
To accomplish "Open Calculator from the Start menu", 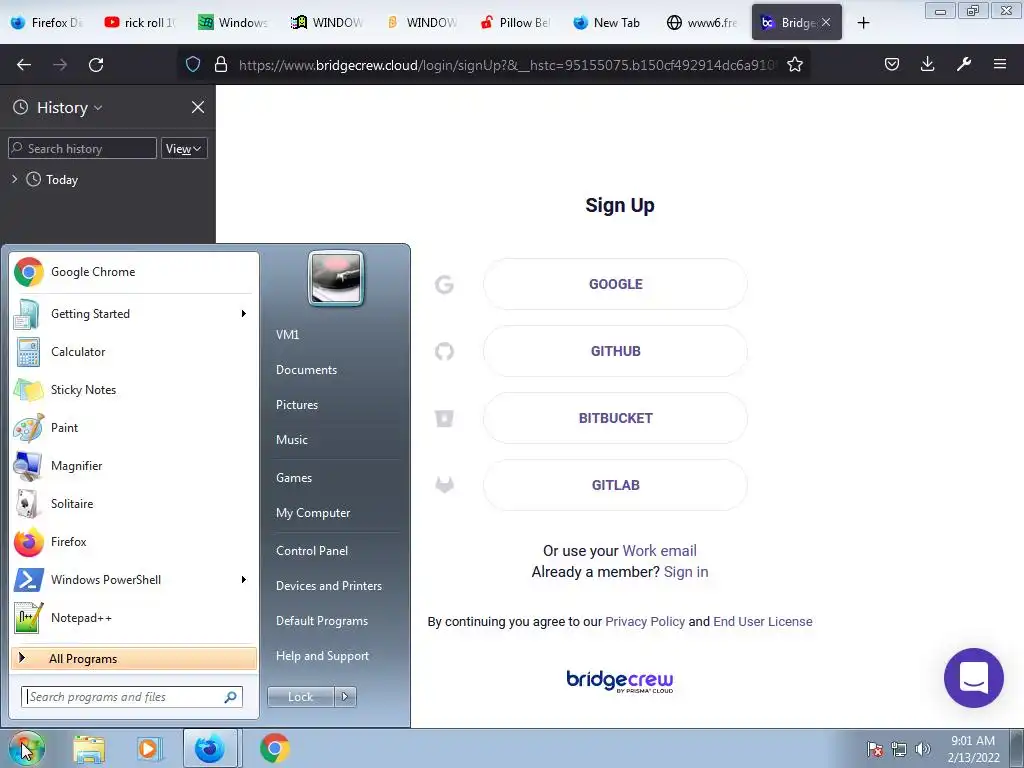I will (133, 351).
